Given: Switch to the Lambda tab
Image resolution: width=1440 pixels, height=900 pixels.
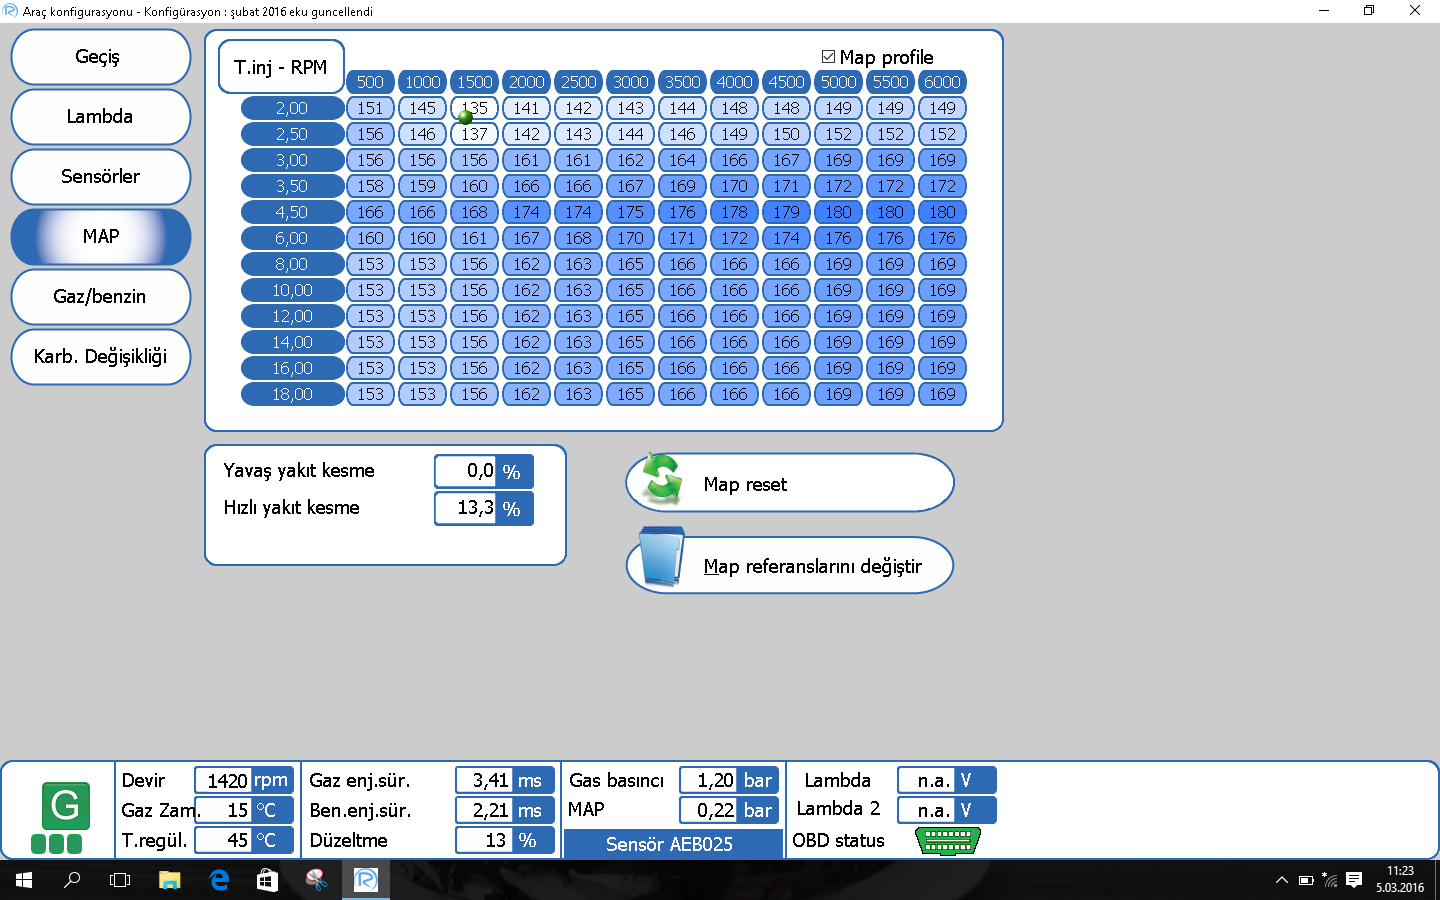Looking at the screenshot, I should point(100,117).
